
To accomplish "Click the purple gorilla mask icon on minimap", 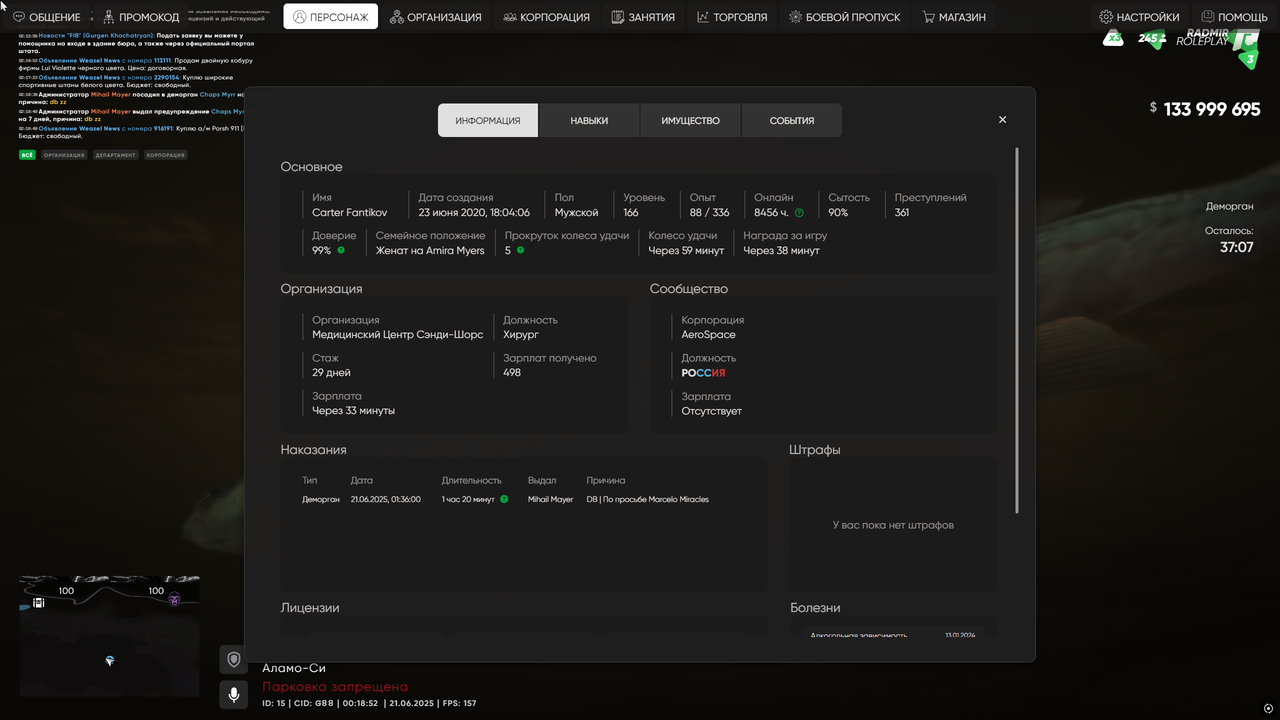I will click(174, 599).
